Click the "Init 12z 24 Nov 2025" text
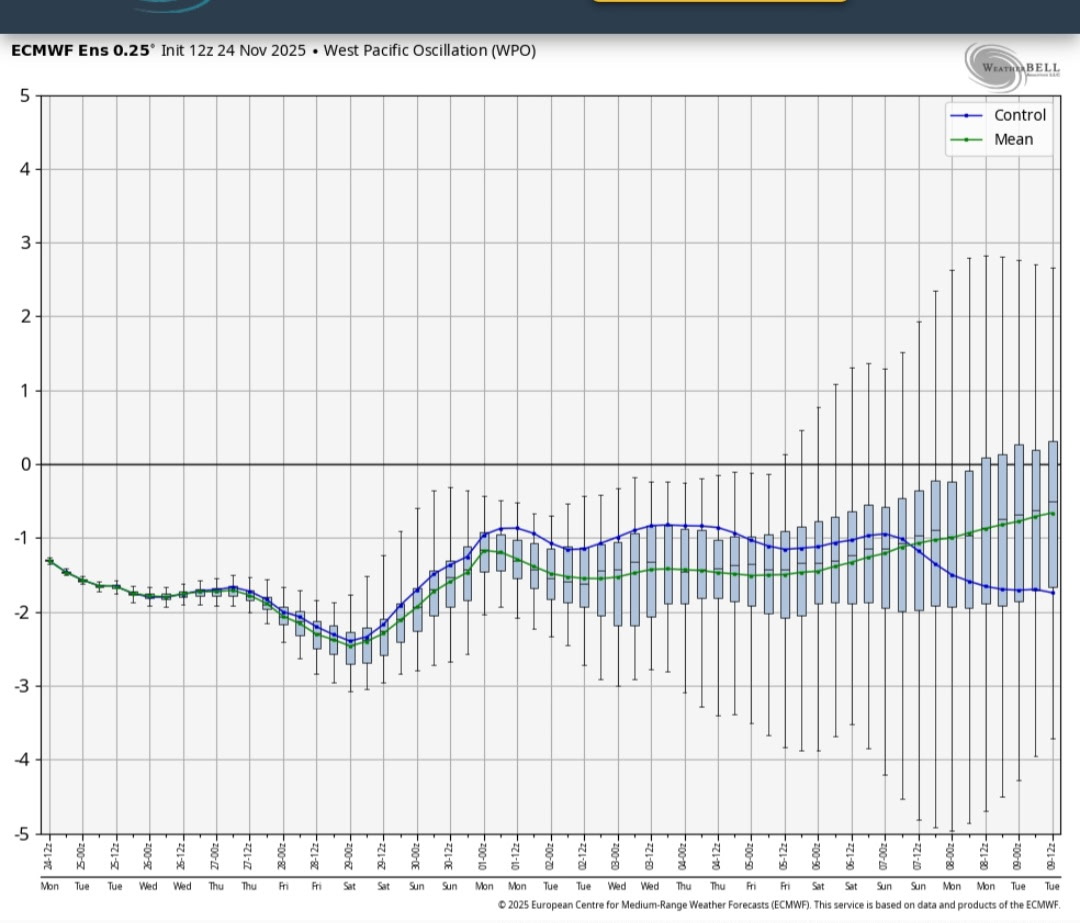This screenshot has height=923, width=1080. tap(233, 50)
